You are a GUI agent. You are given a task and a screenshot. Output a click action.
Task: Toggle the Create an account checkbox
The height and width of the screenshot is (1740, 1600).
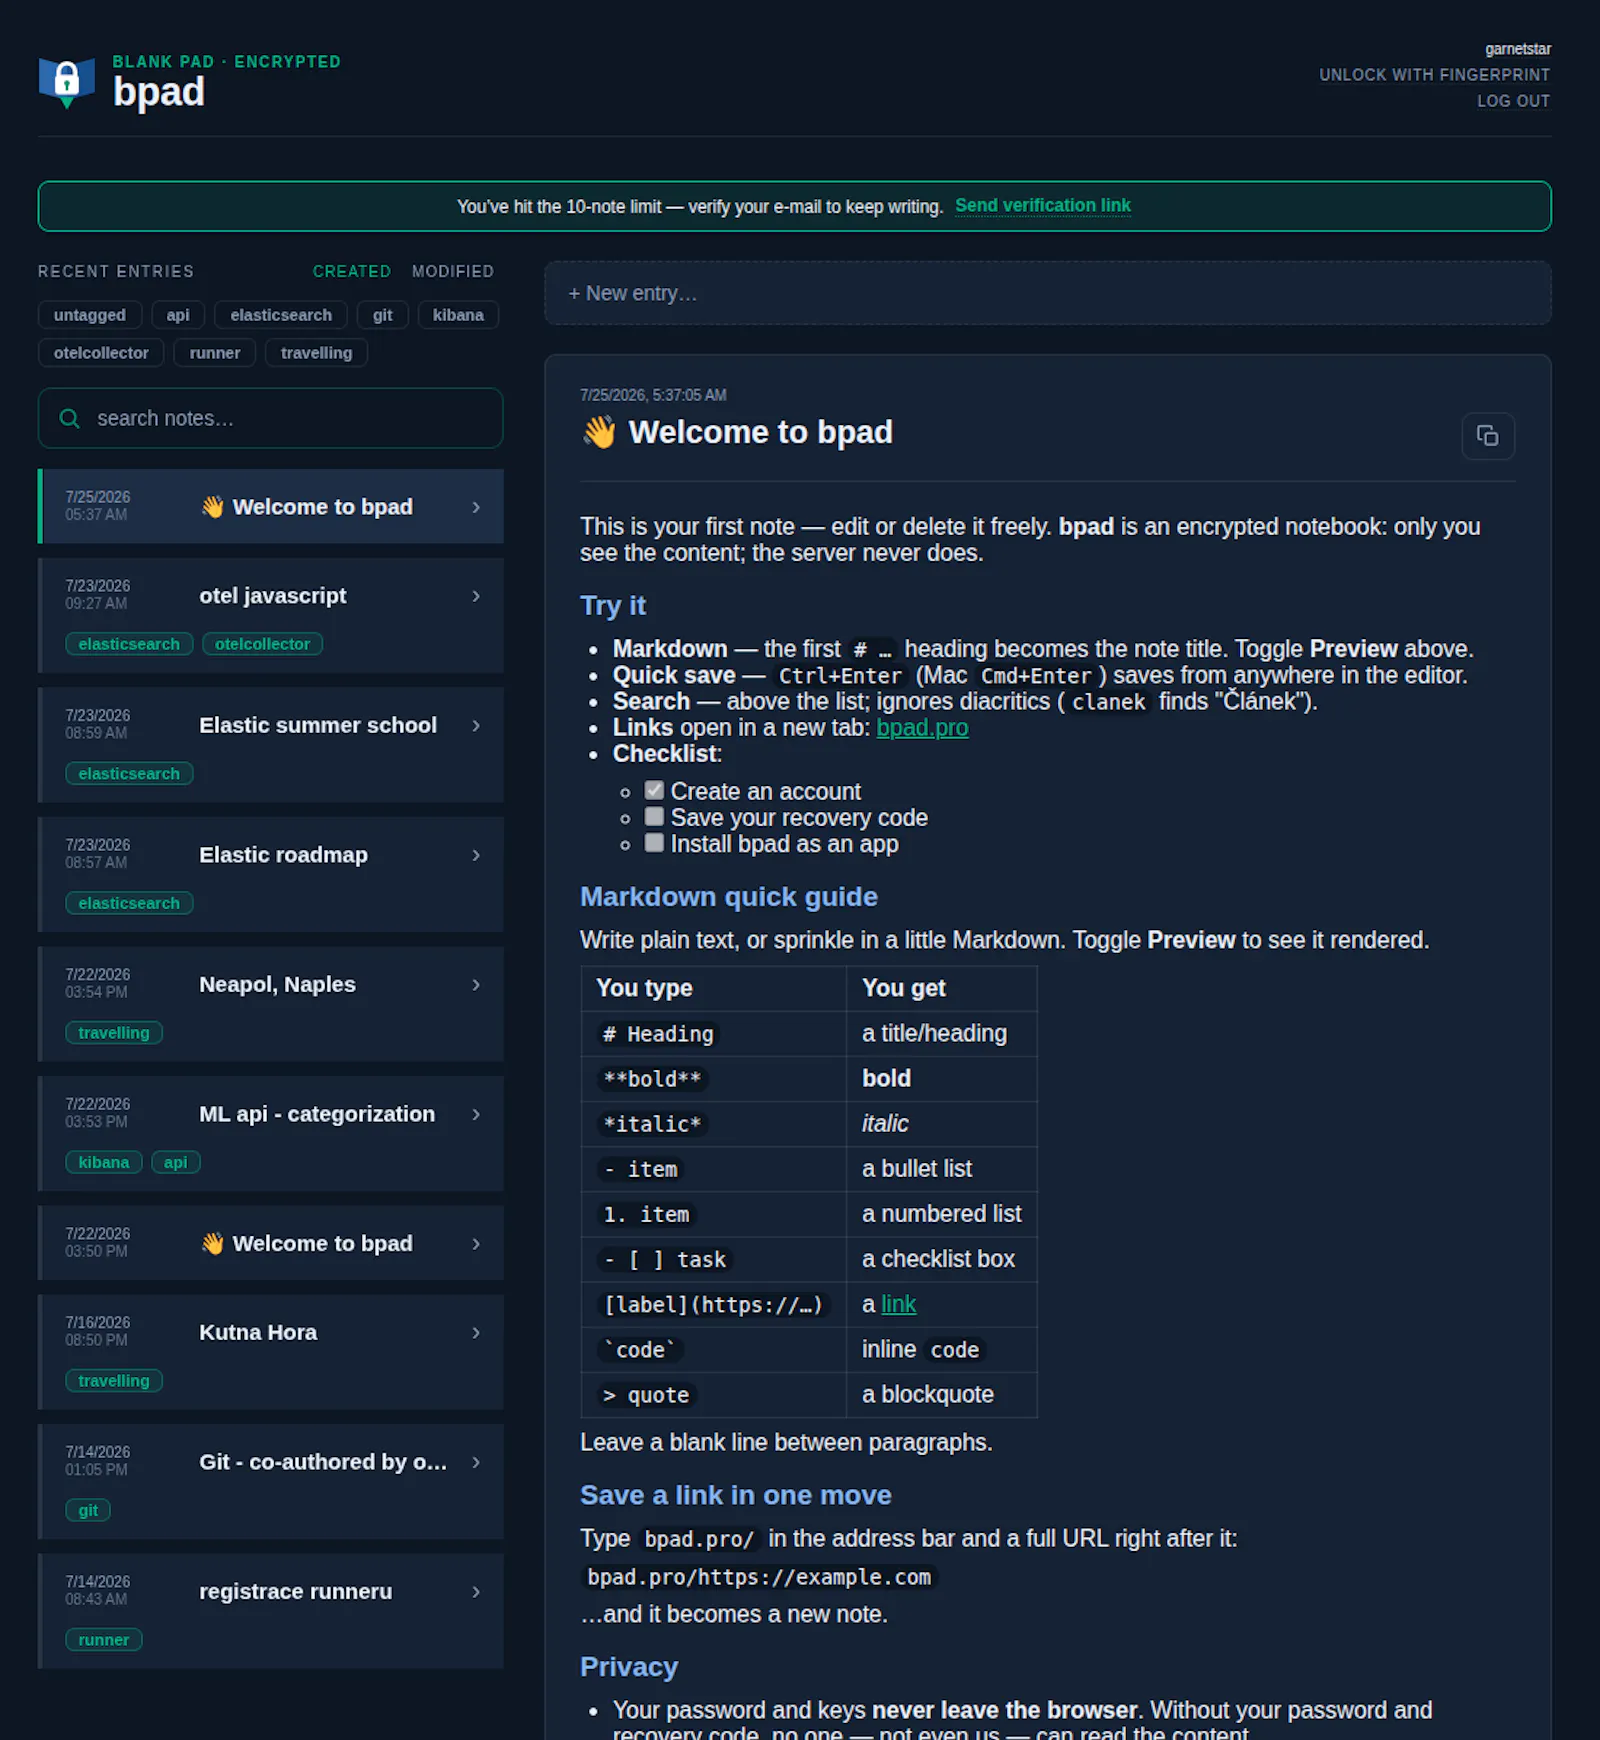(x=654, y=790)
